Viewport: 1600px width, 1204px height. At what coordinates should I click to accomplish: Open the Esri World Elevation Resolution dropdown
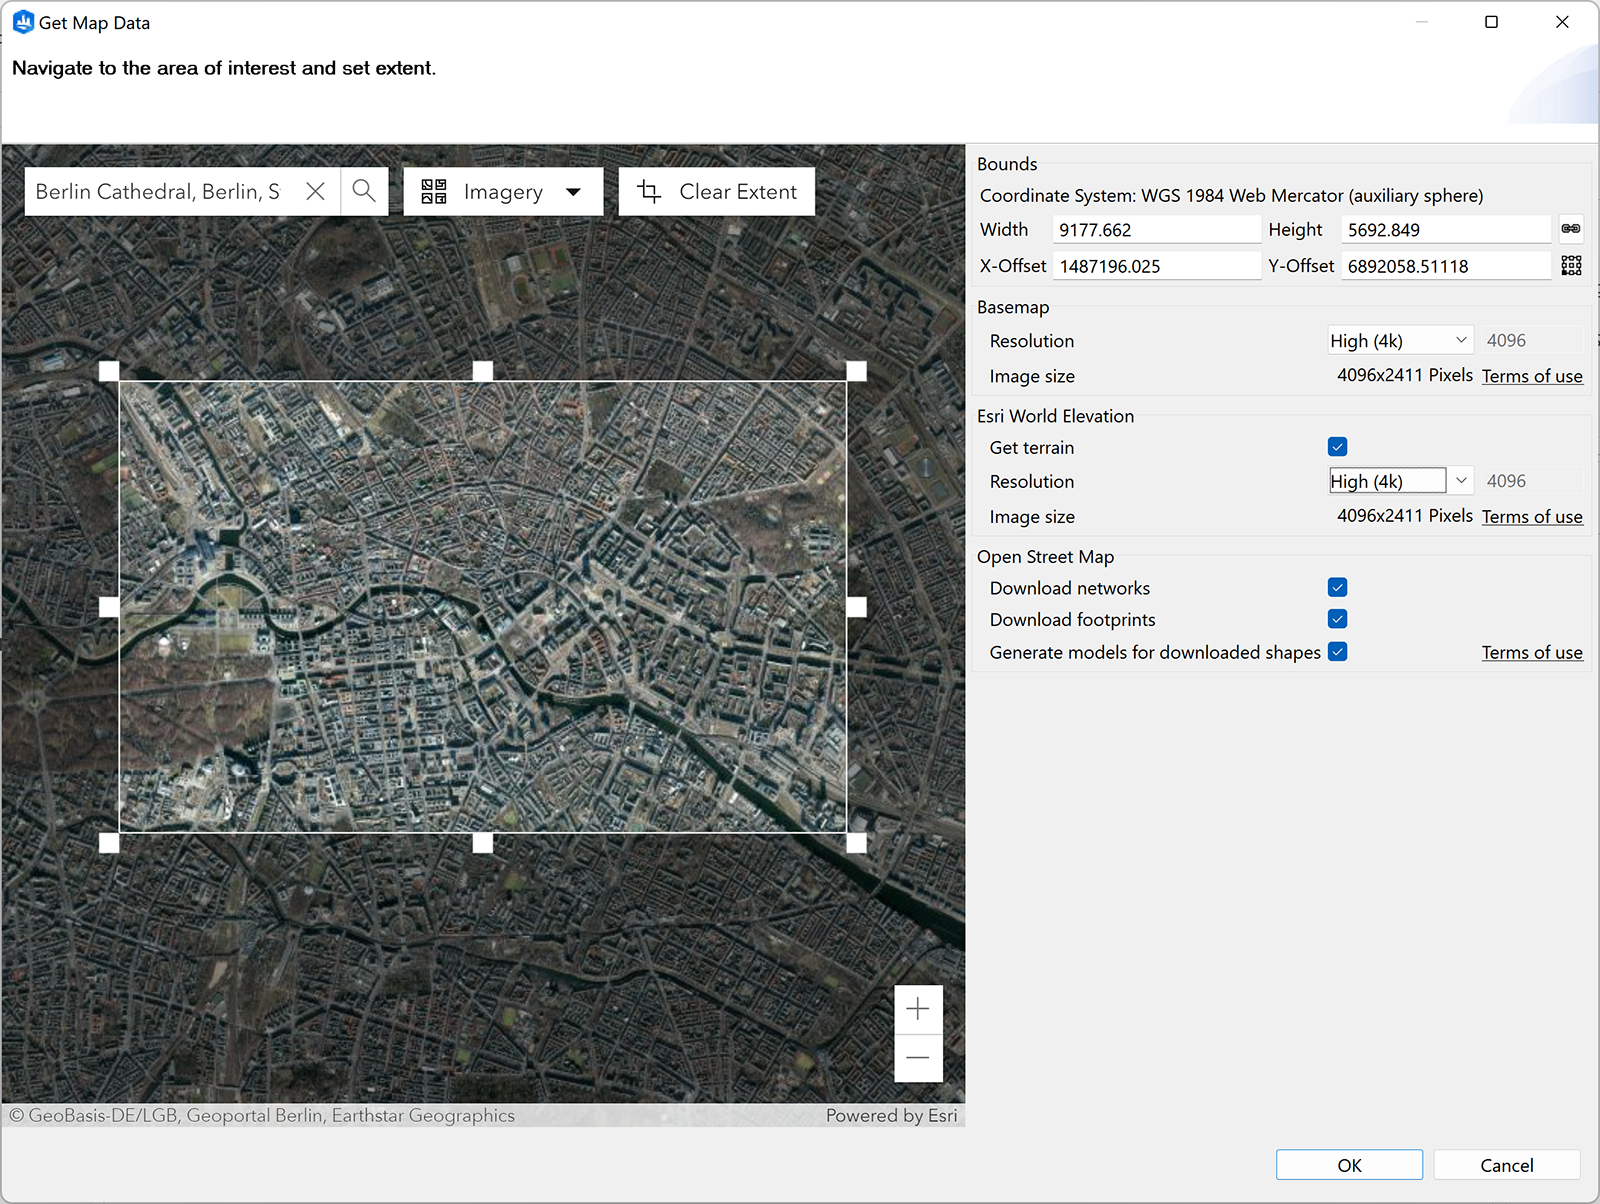pos(1459,481)
